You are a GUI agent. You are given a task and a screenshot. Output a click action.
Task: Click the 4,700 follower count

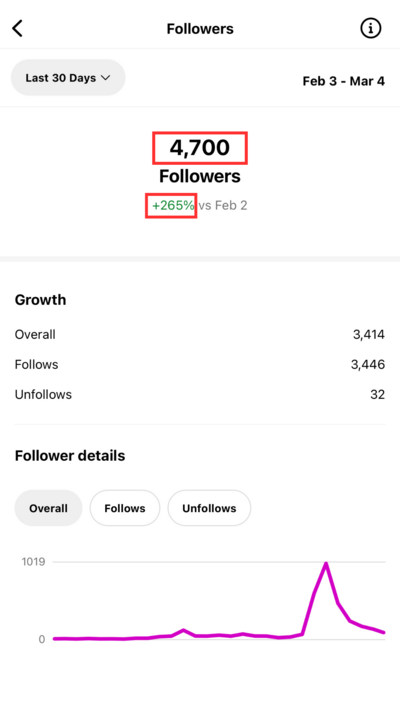tap(200, 148)
